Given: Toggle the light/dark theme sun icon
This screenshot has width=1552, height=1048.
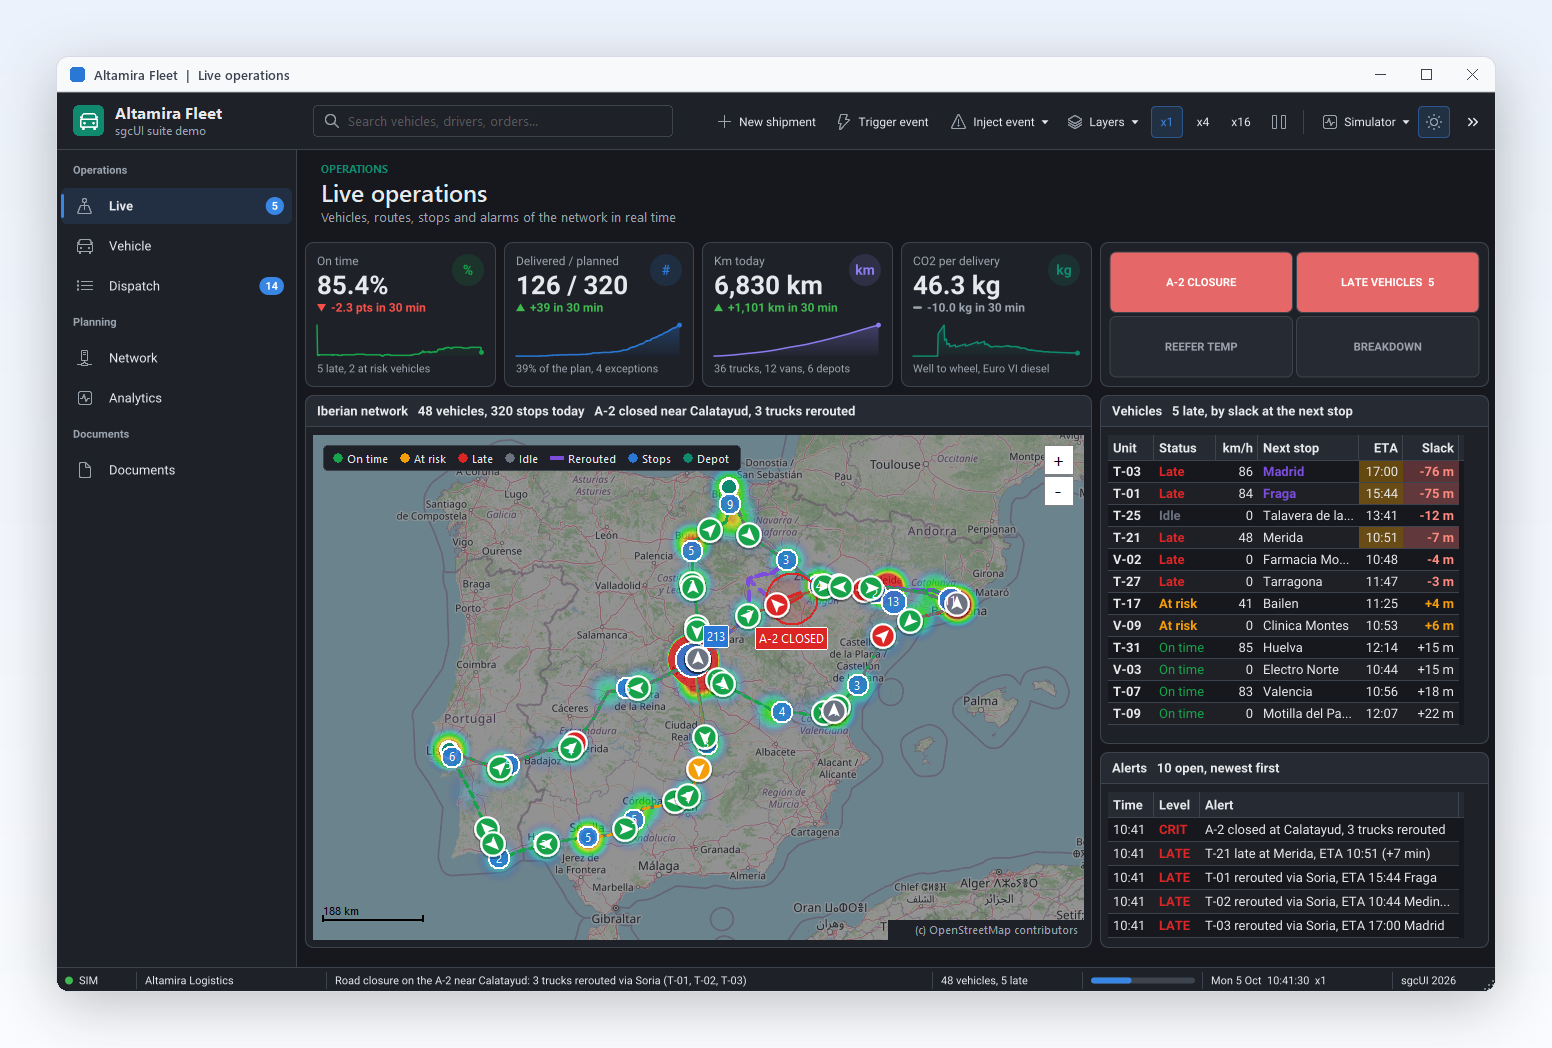Looking at the screenshot, I should tap(1434, 122).
